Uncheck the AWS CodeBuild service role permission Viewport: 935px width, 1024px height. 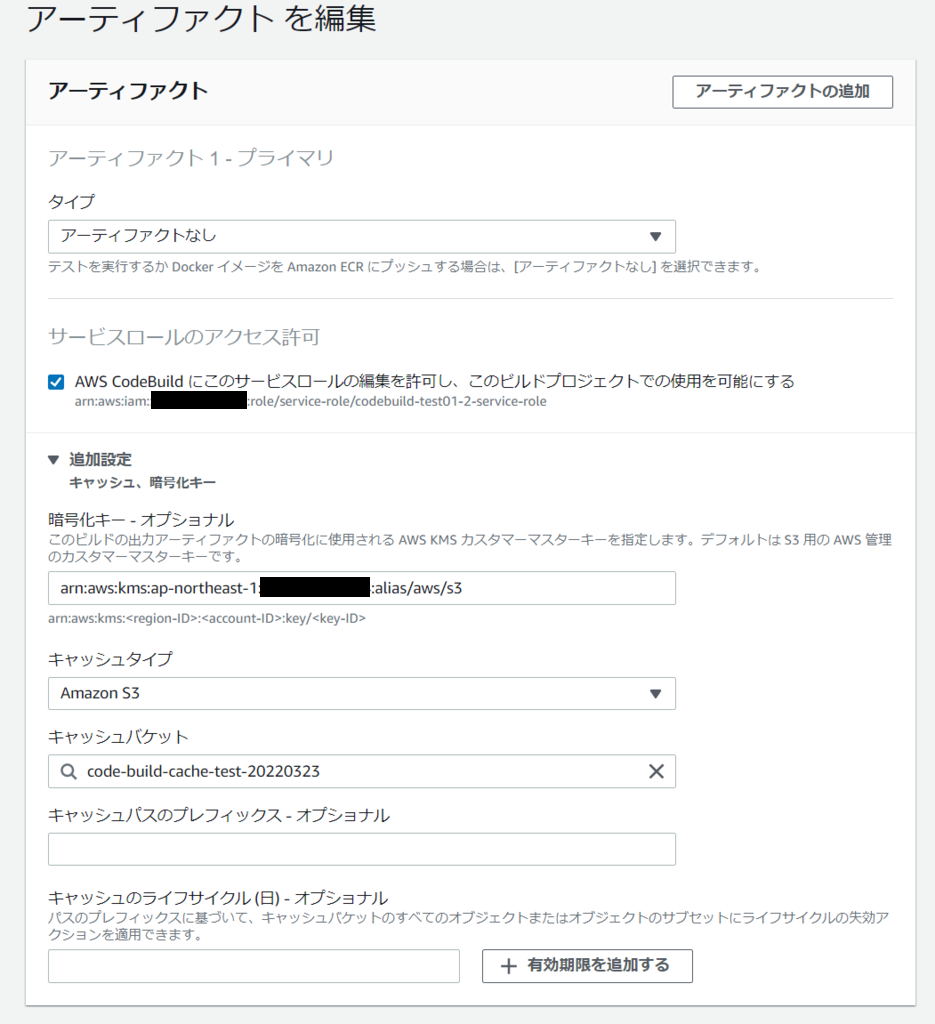52,381
